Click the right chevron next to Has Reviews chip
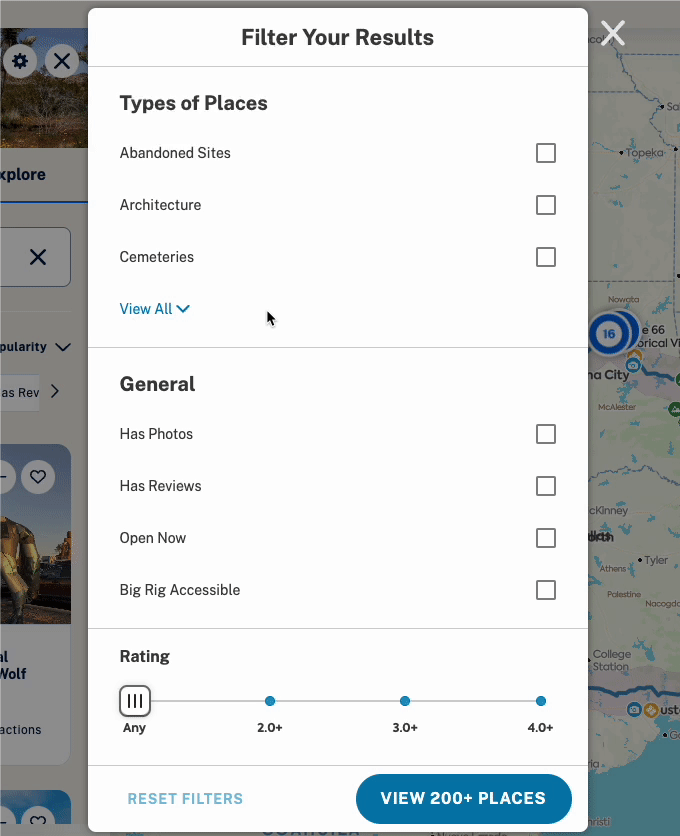 [54, 392]
